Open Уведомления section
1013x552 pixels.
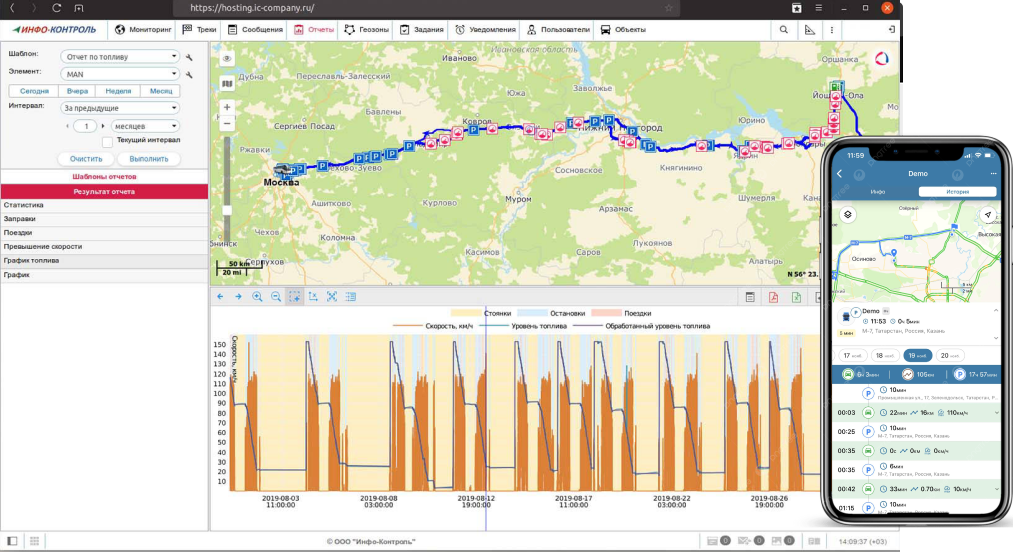point(485,30)
